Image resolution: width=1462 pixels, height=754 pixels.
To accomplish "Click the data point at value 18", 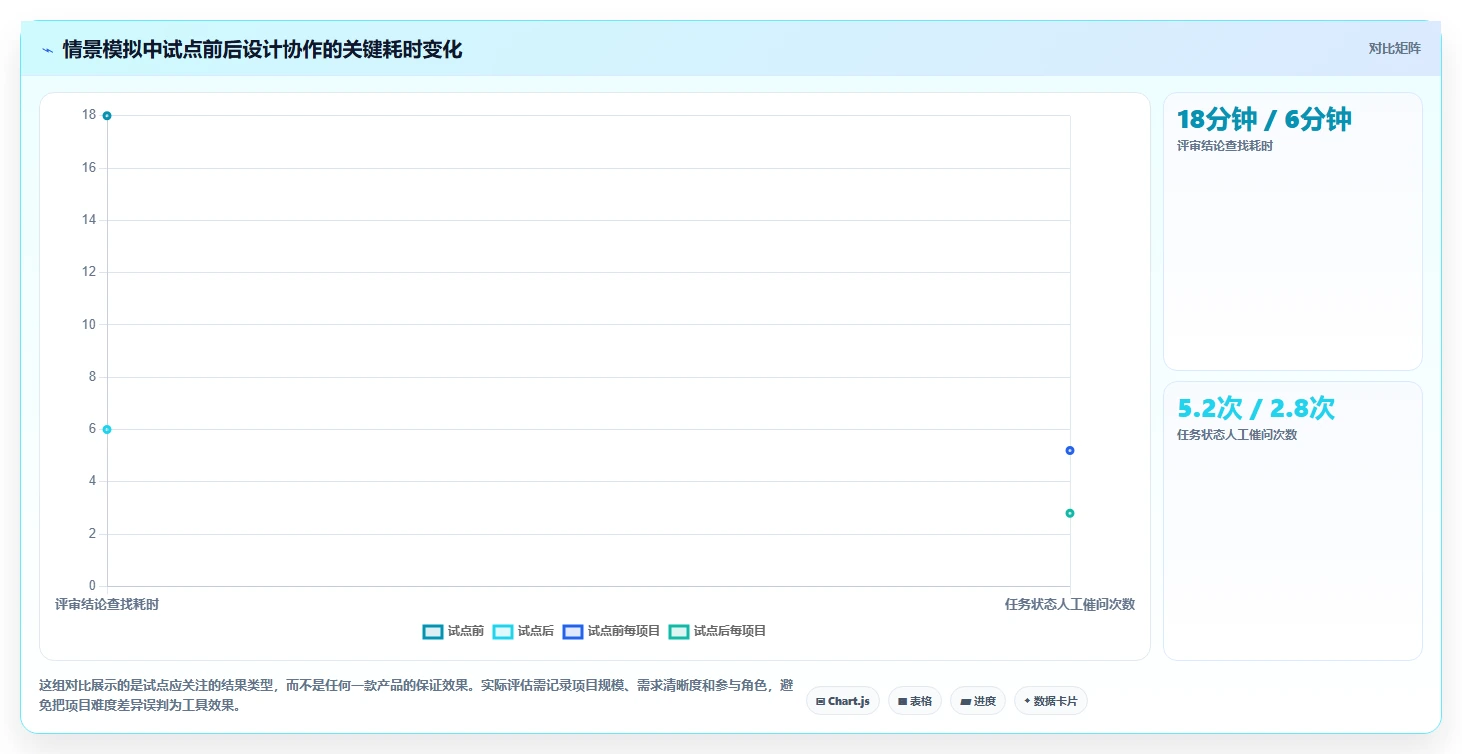I will (107, 116).
